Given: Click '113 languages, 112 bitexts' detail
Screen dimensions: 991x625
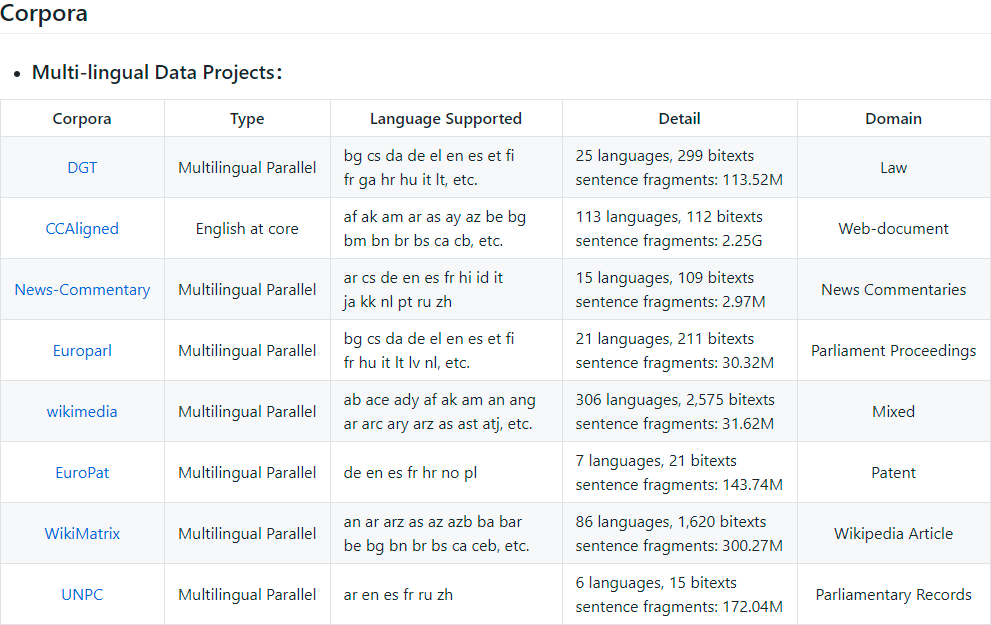Looking at the screenshot, I should 669,217.
